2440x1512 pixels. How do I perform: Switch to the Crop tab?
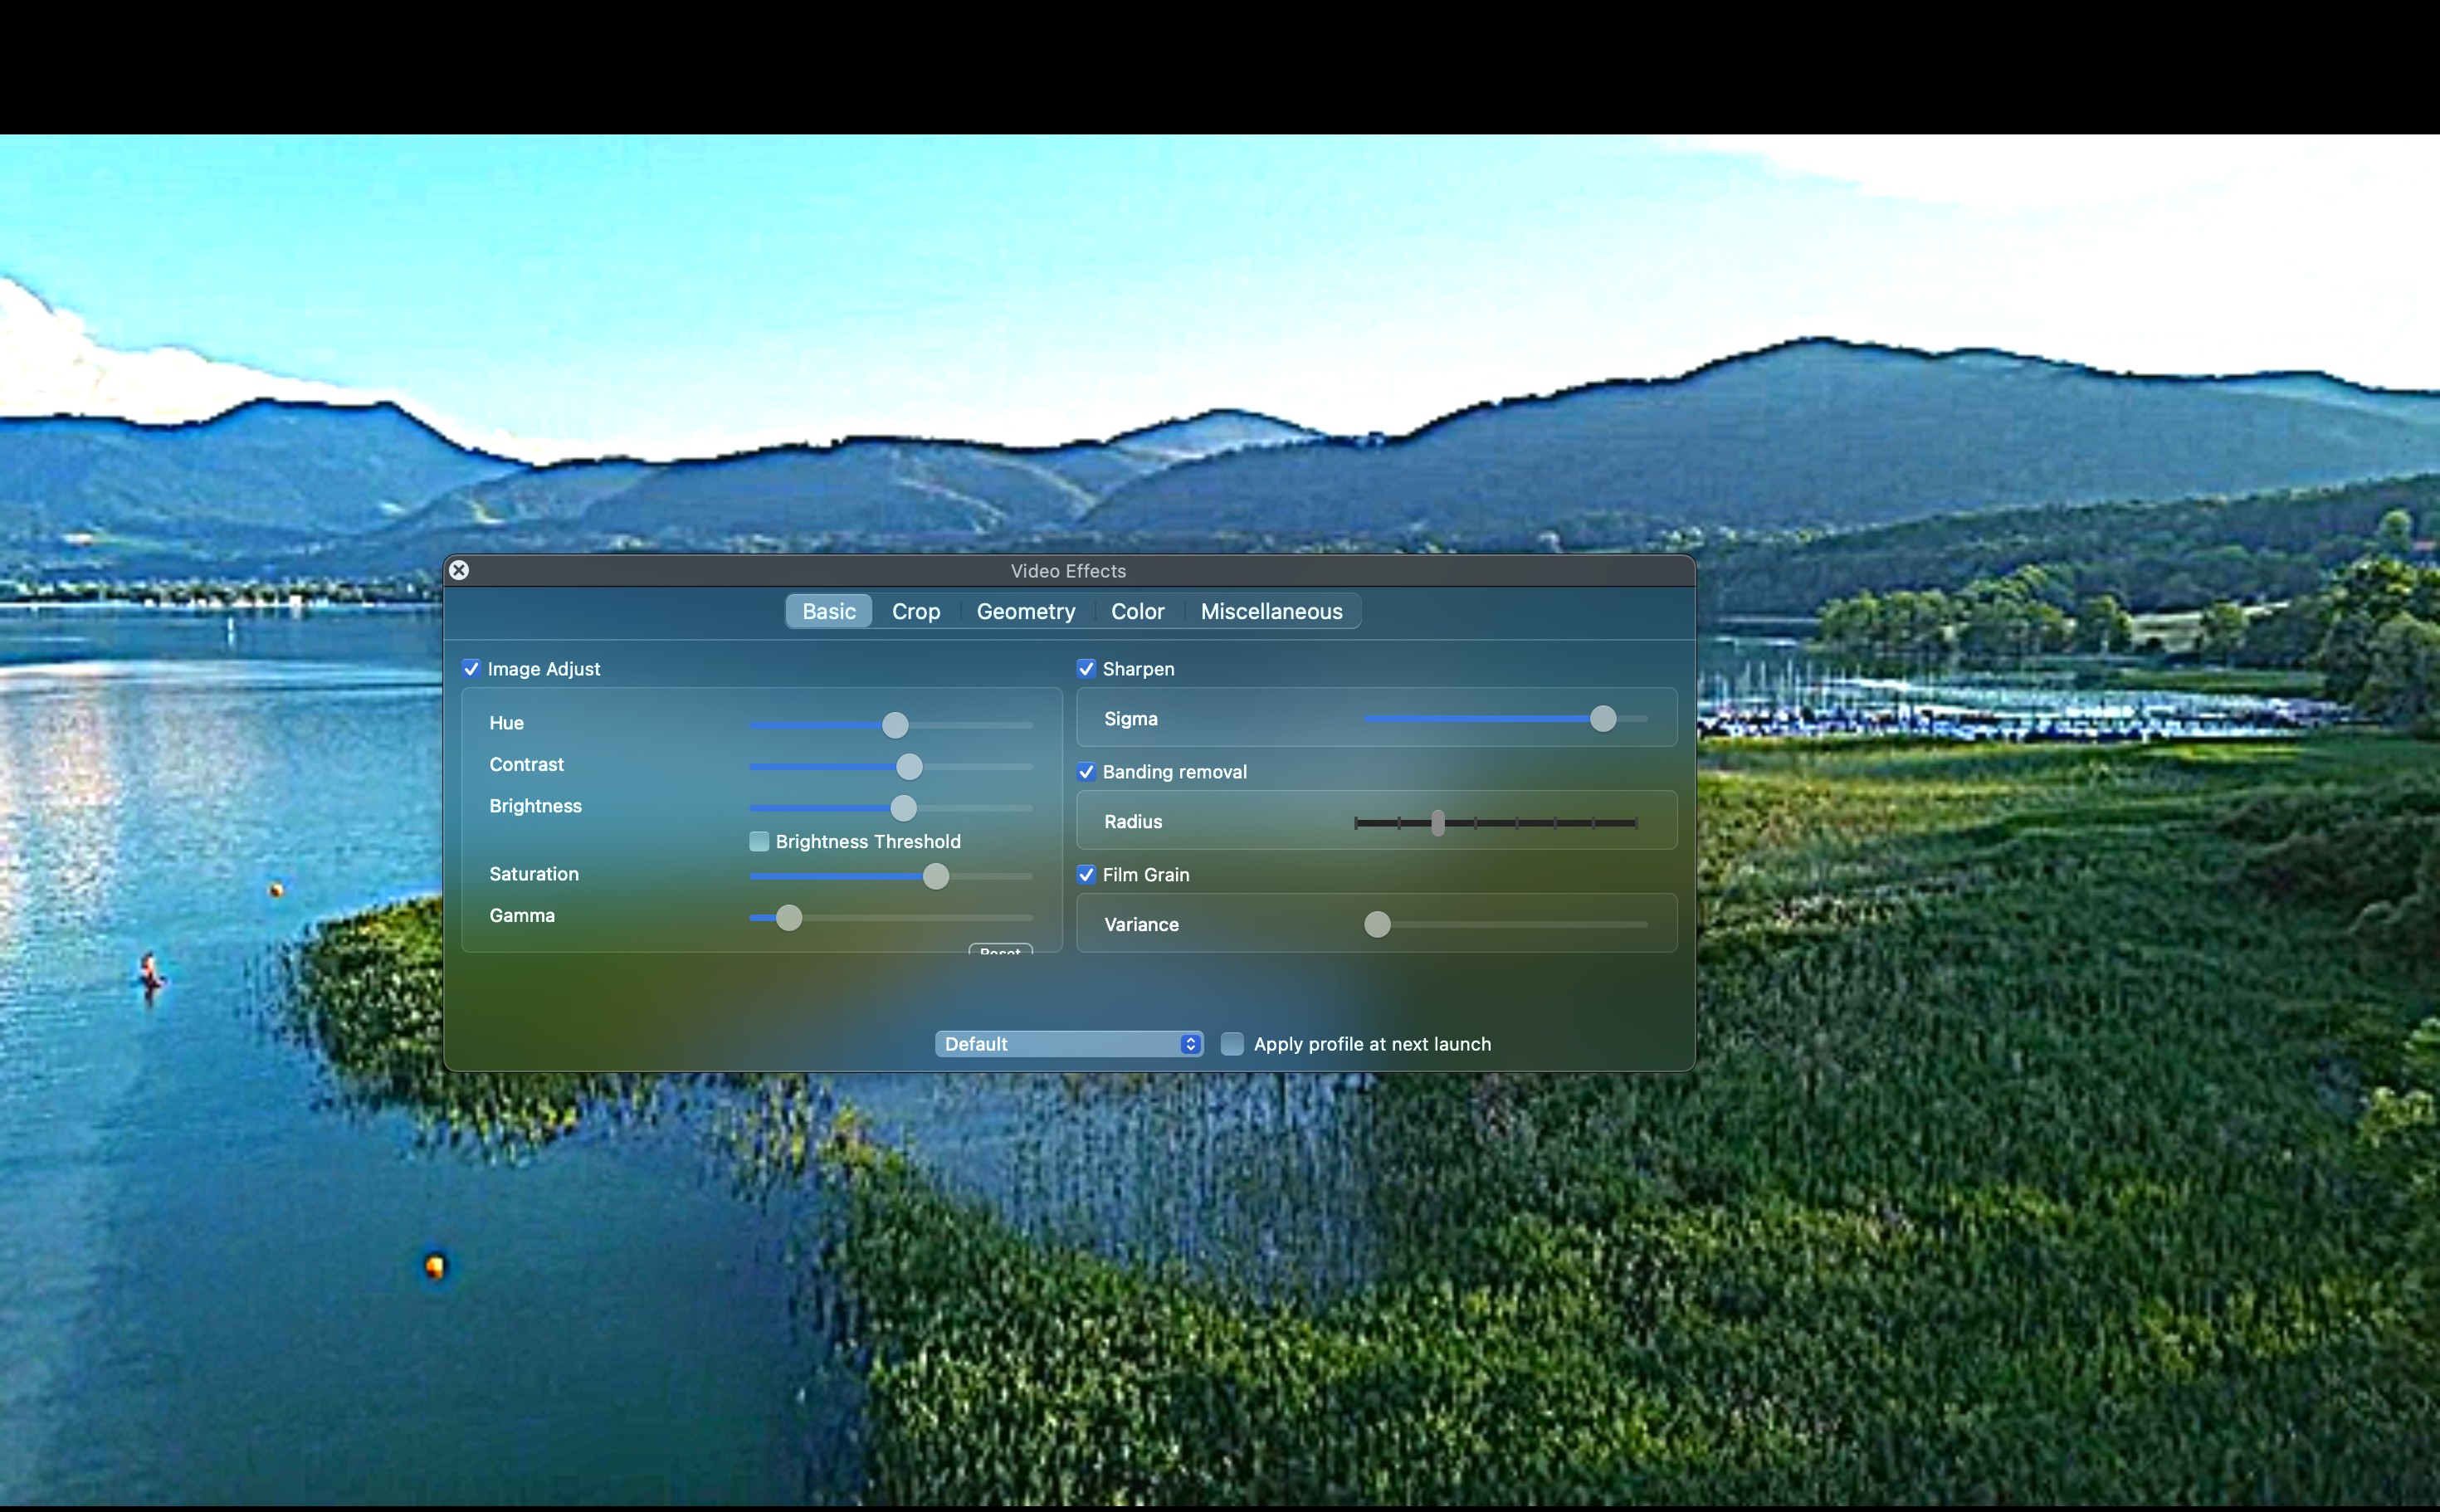coord(915,611)
